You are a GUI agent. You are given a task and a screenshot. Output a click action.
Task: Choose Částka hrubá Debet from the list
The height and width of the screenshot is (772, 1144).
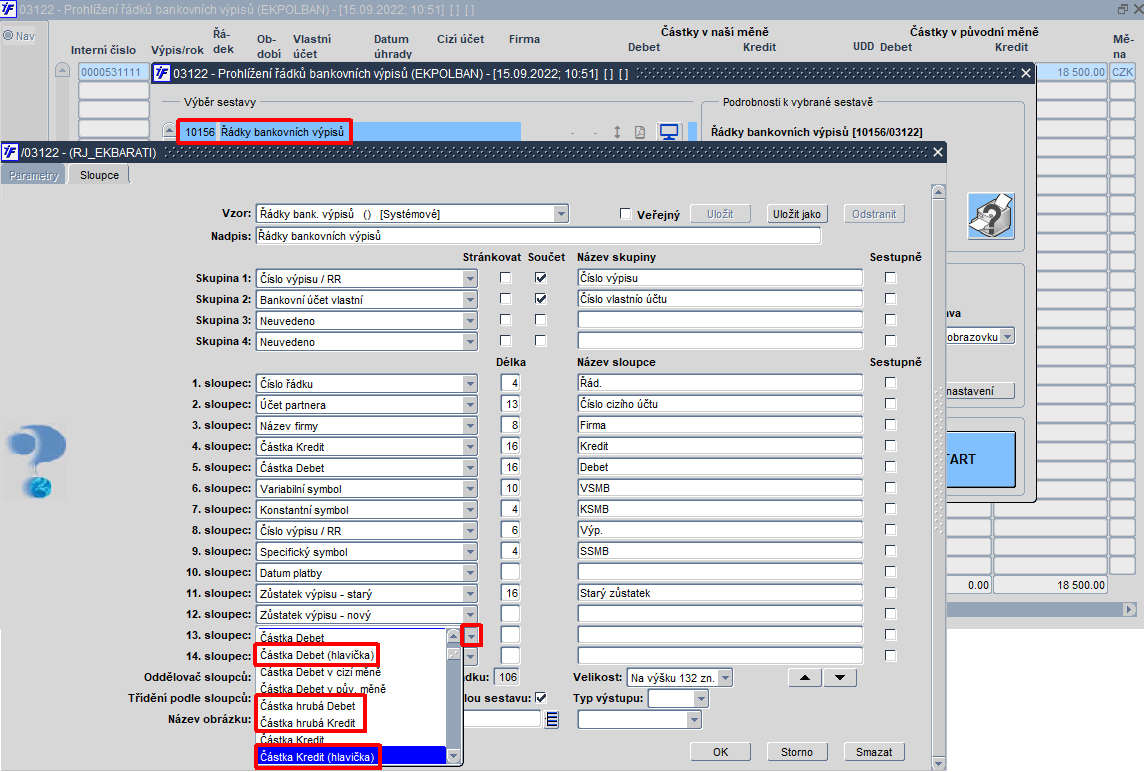click(x=307, y=706)
